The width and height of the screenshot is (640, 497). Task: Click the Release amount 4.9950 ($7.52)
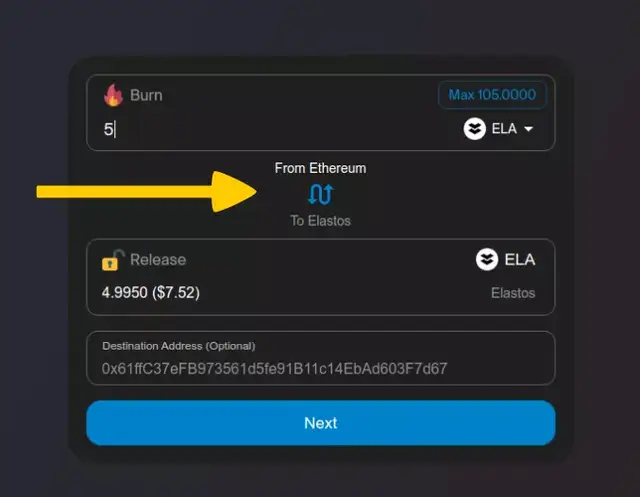coord(151,293)
